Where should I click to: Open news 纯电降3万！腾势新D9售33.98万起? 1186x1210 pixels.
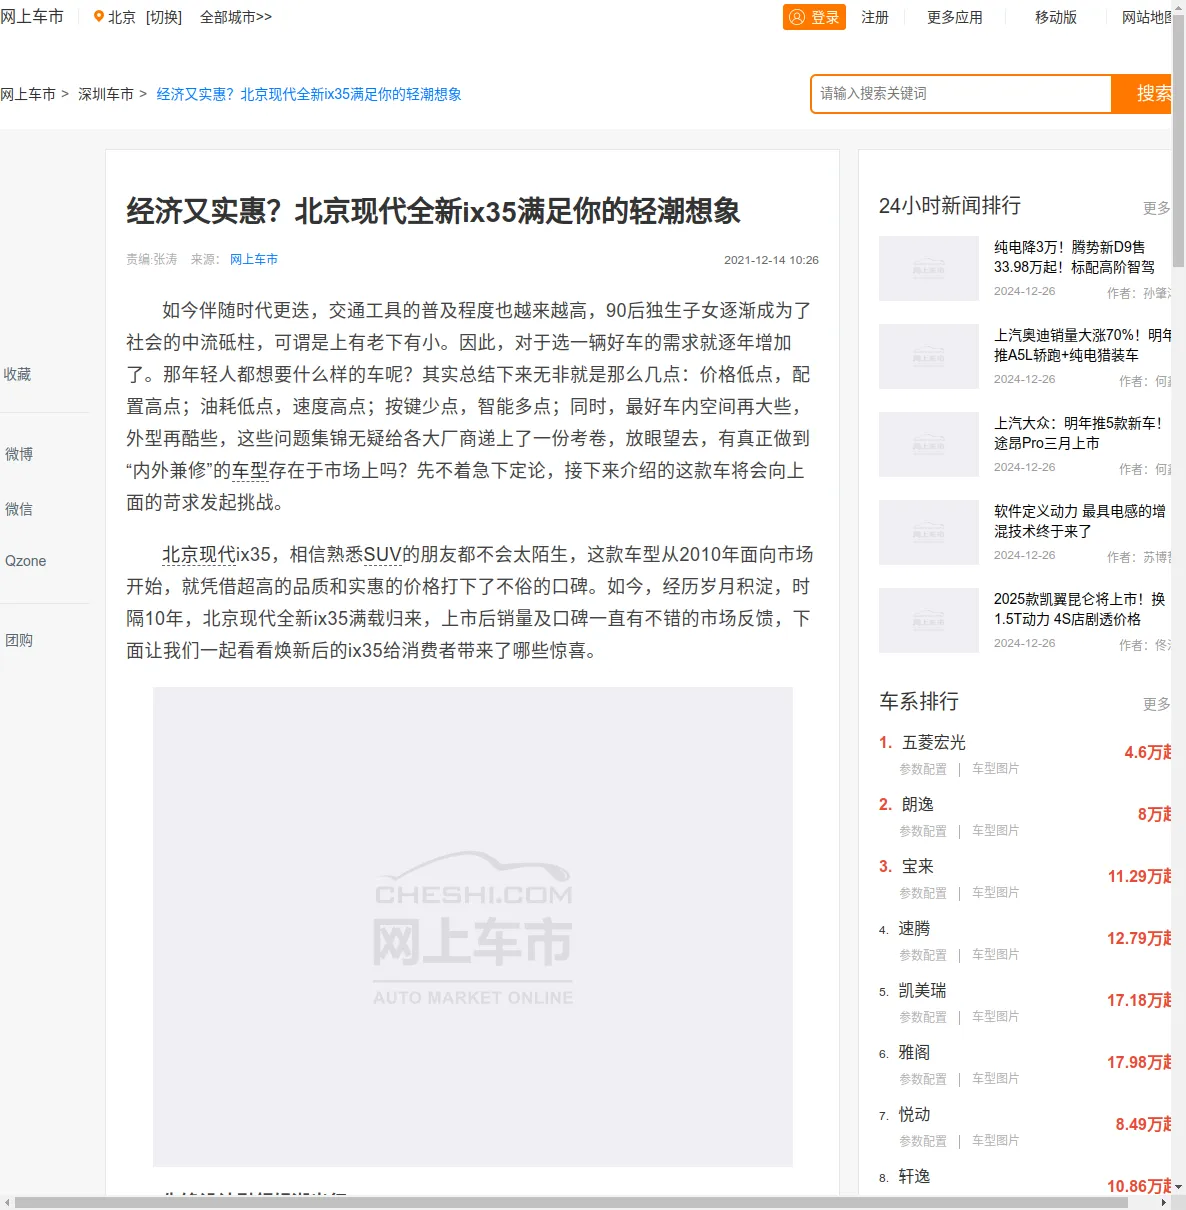[x=1074, y=257]
